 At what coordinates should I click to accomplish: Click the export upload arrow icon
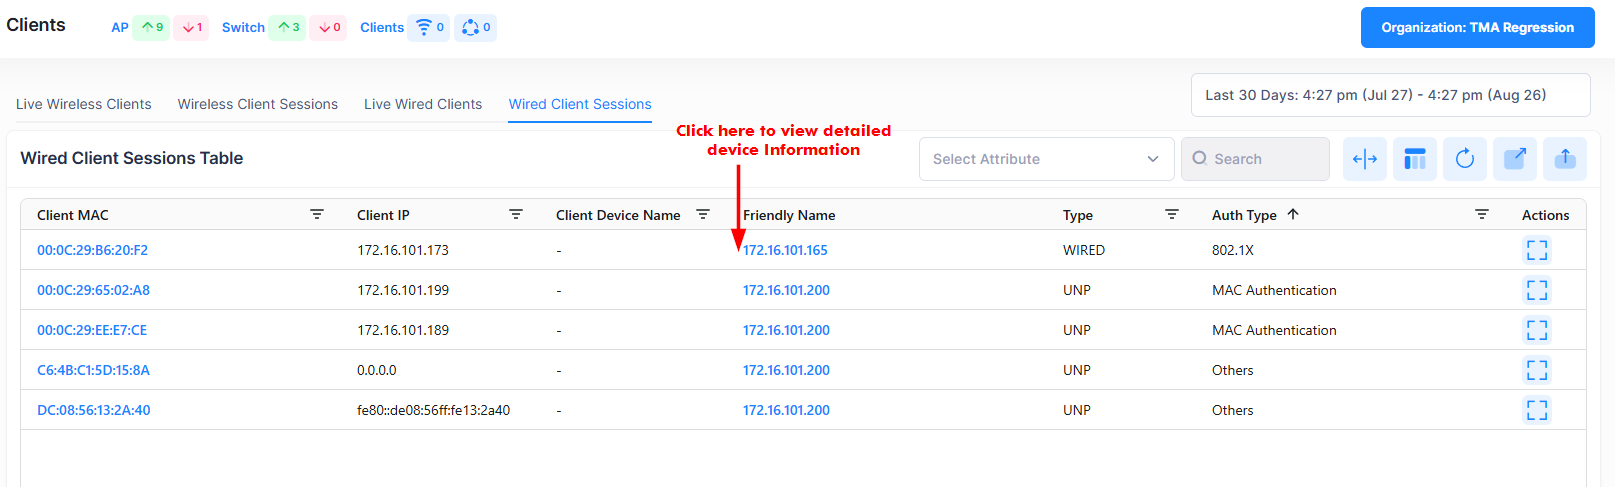tap(1564, 159)
